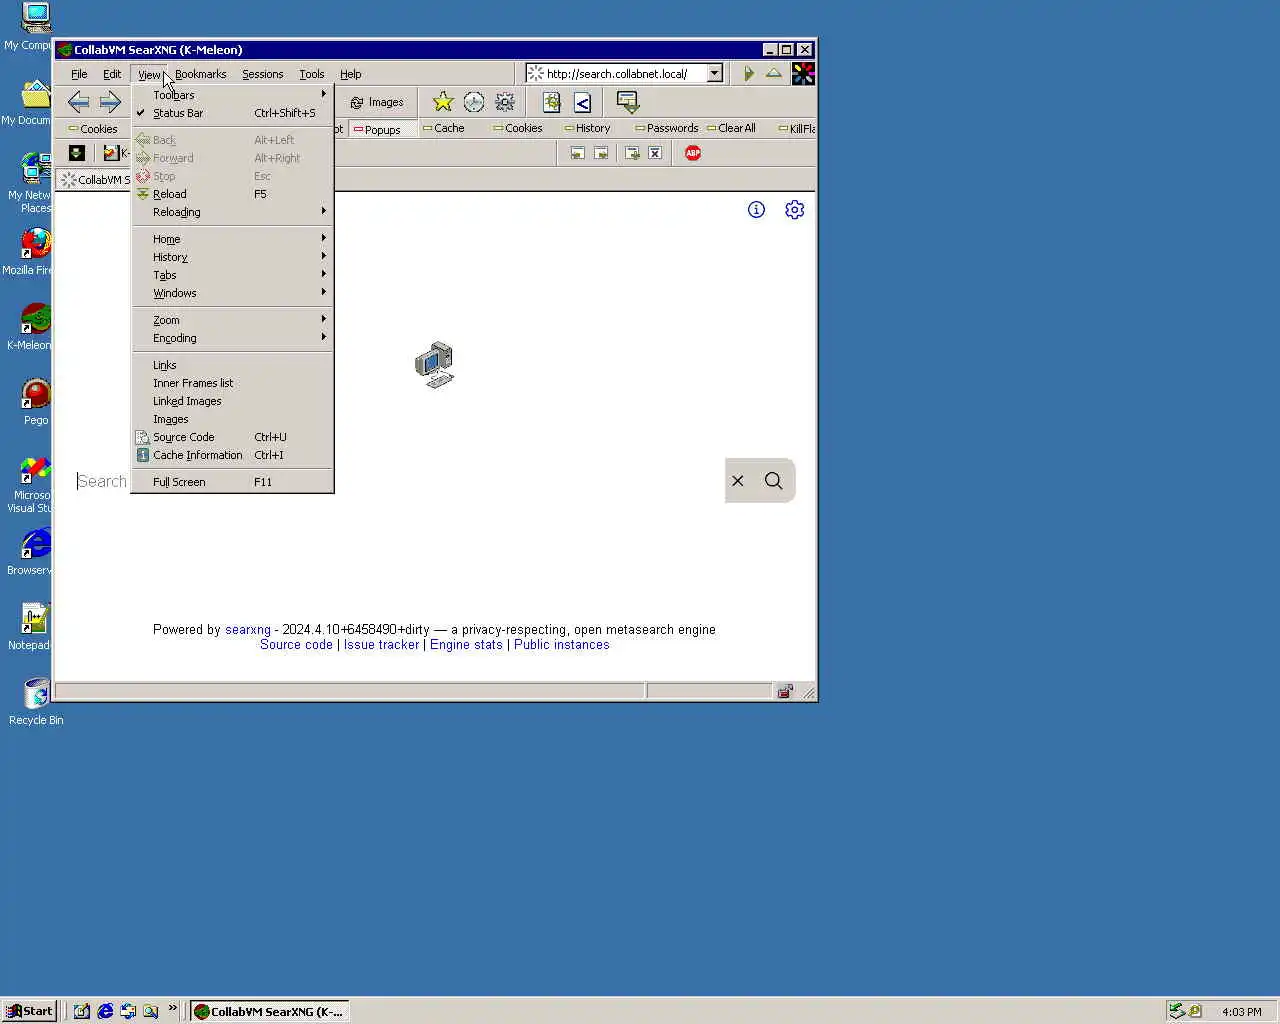Screen dimensions: 1280x1024
Task: Click the searxng hyperlink in footer
Action: coord(248,630)
